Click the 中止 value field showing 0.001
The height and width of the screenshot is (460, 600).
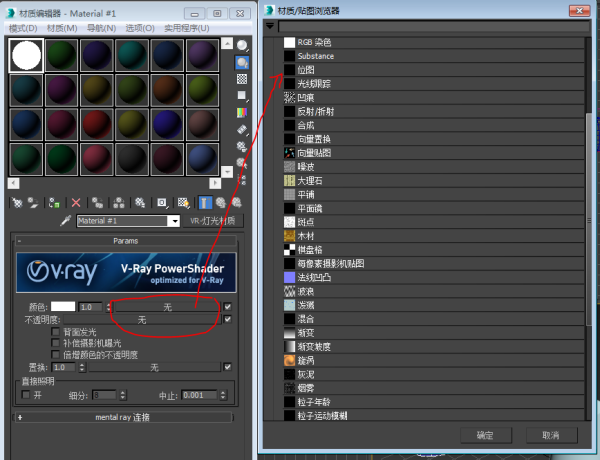[x=199, y=395]
